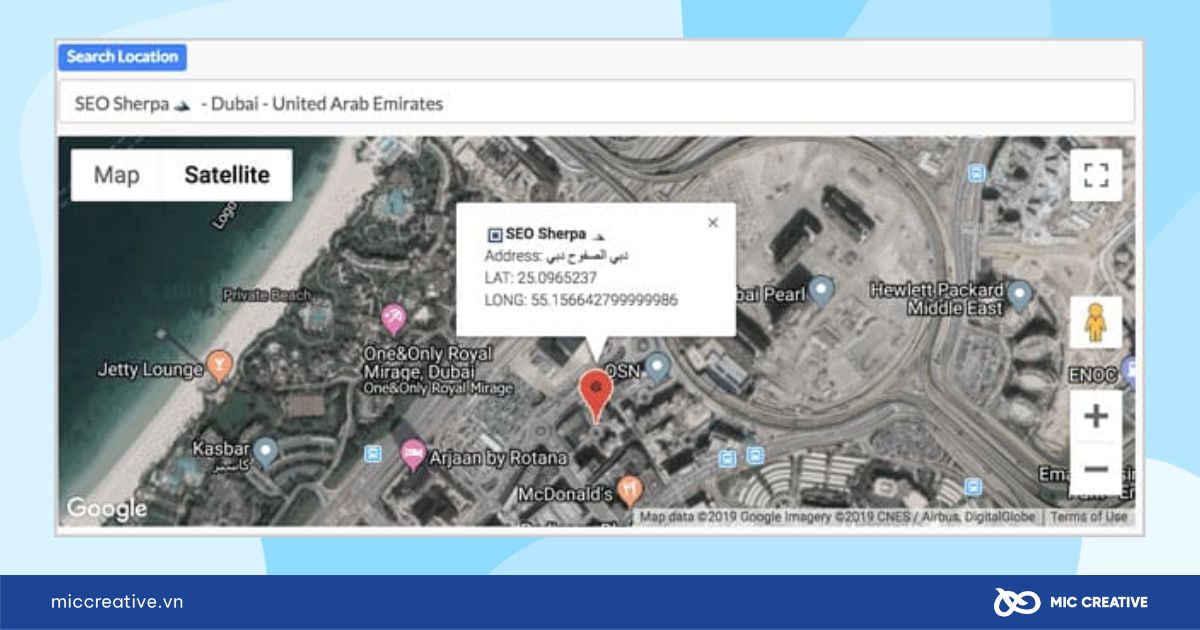Screen dimensions: 1200x630
Task: Click the SEO Sherpa location search field
Action: coord(596,103)
